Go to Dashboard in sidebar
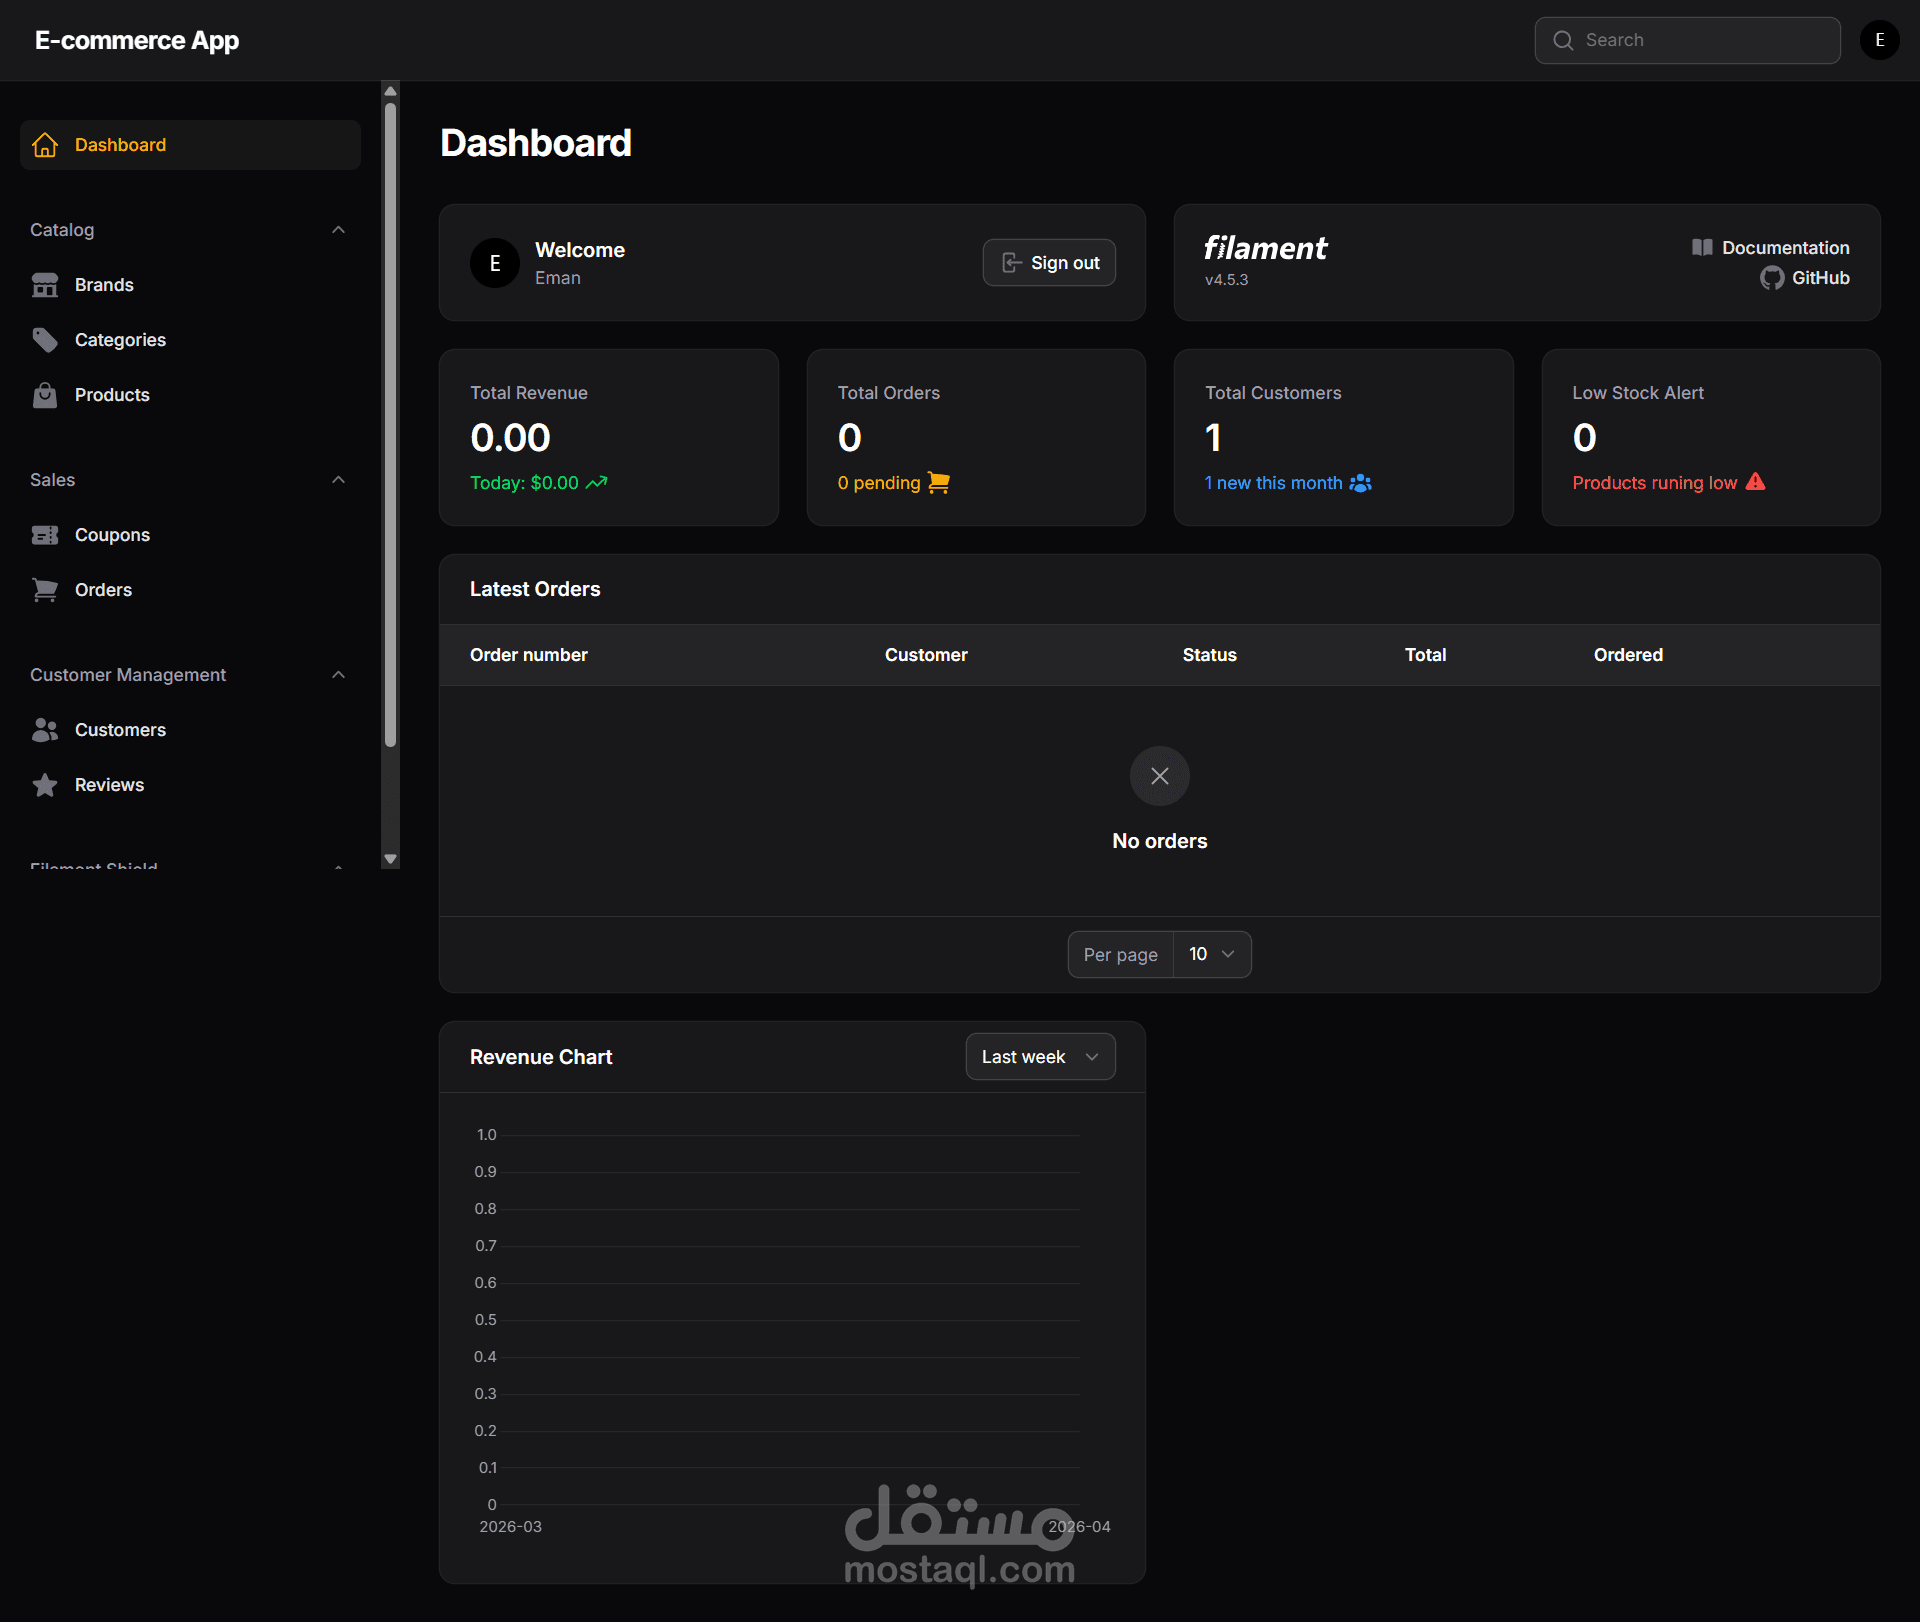This screenshot has width=1920, height=1622. [120, 145]
